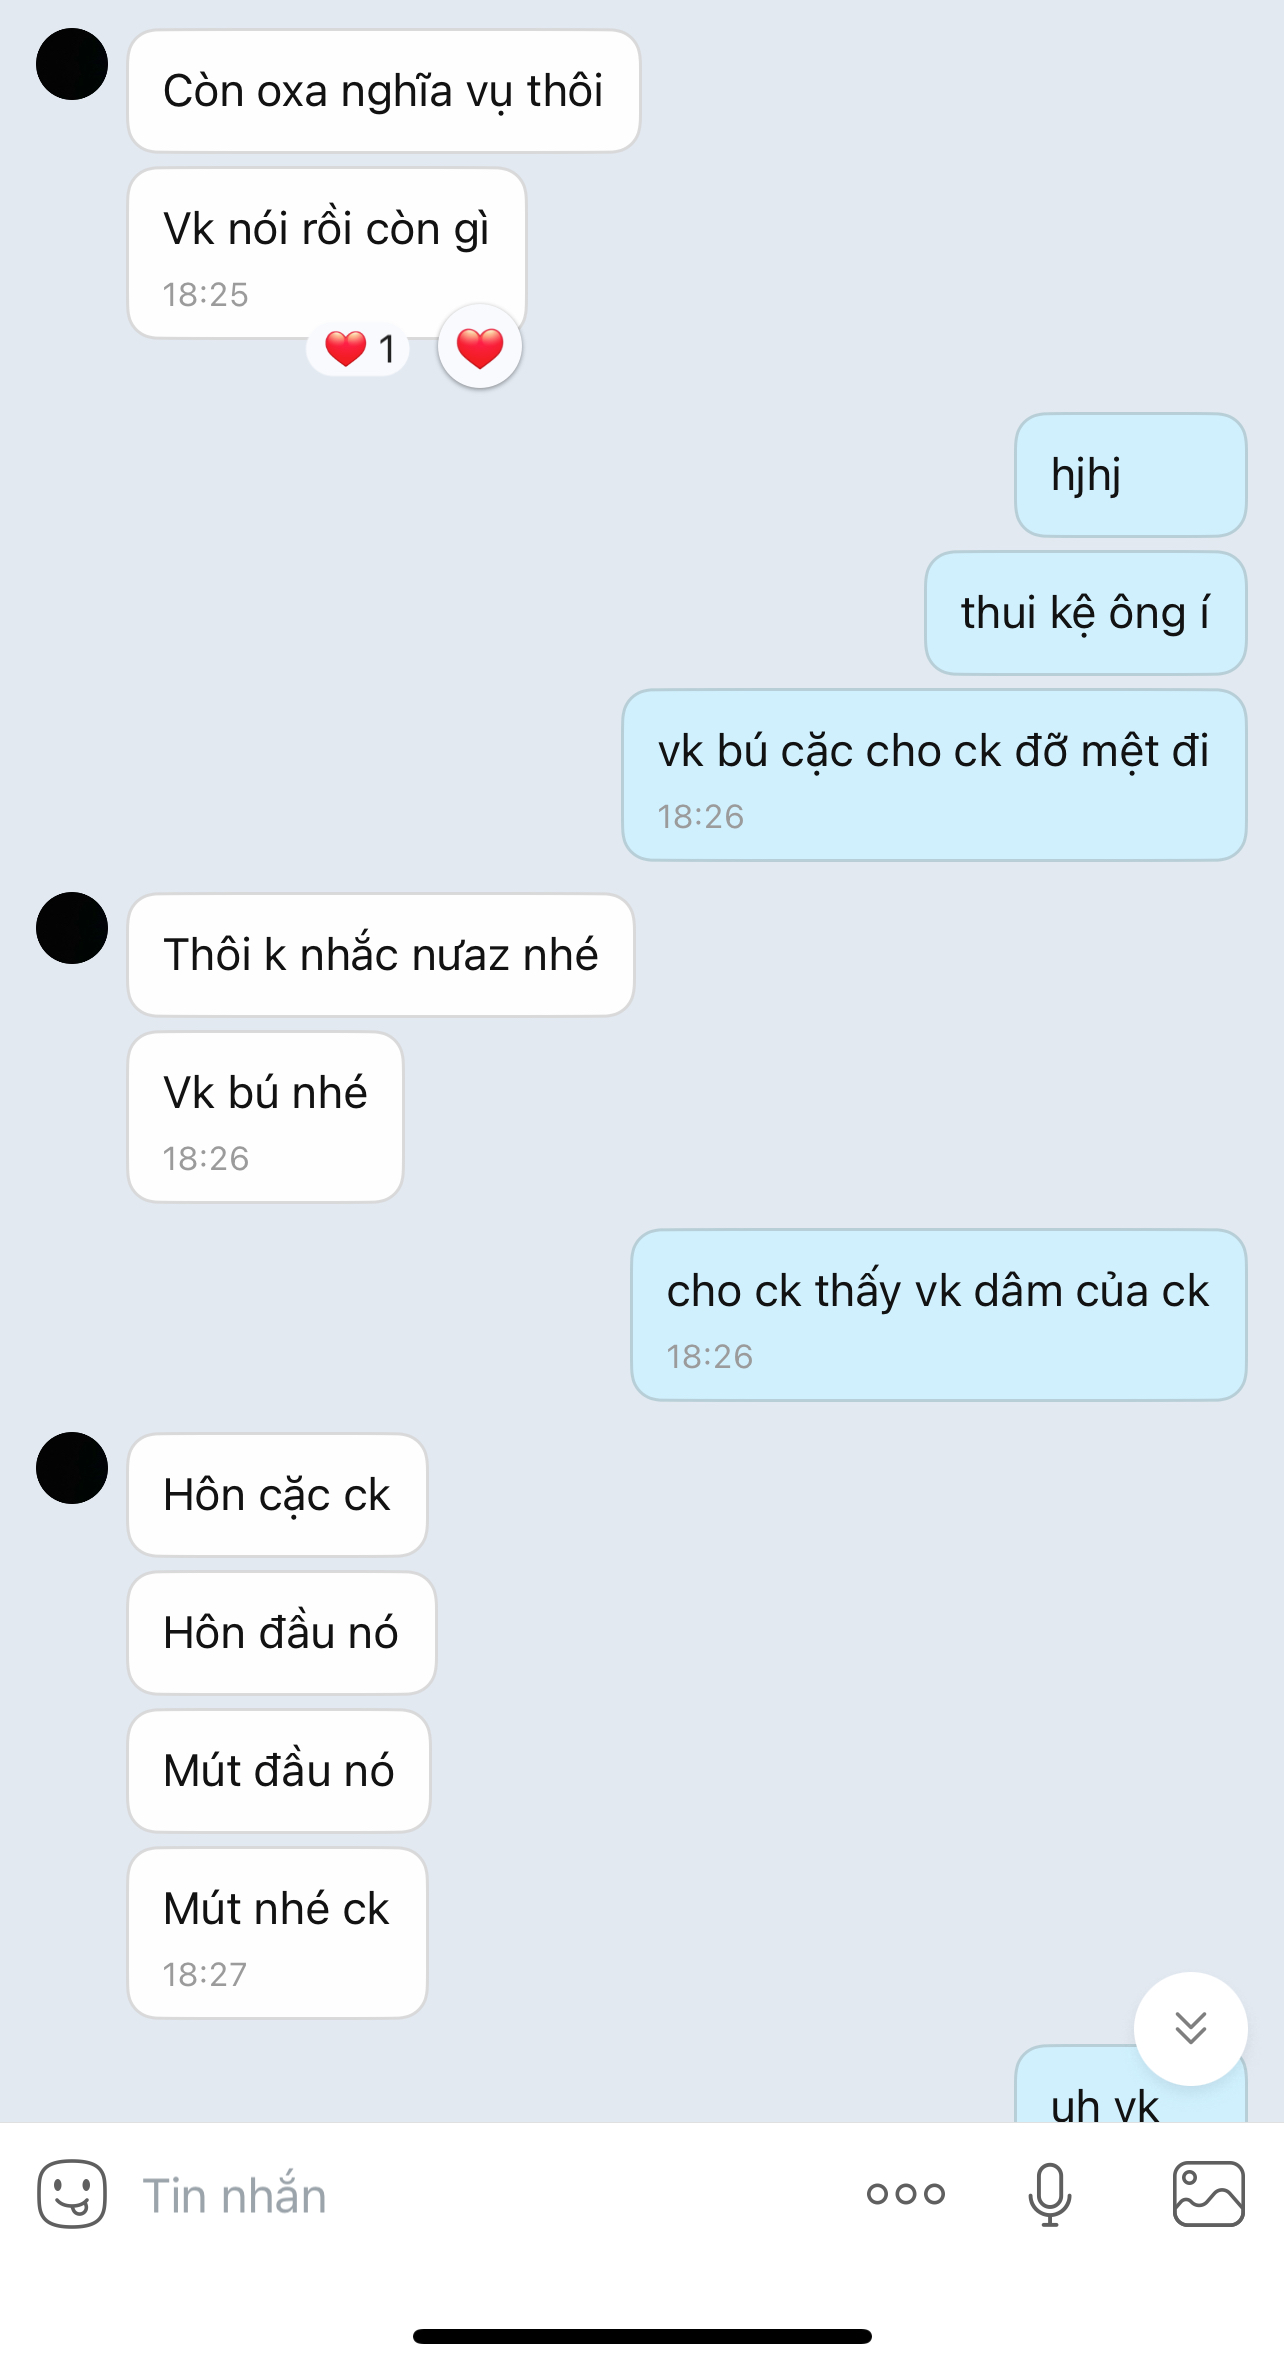Tap the microphone voice message icon

click(1050, 2194)
